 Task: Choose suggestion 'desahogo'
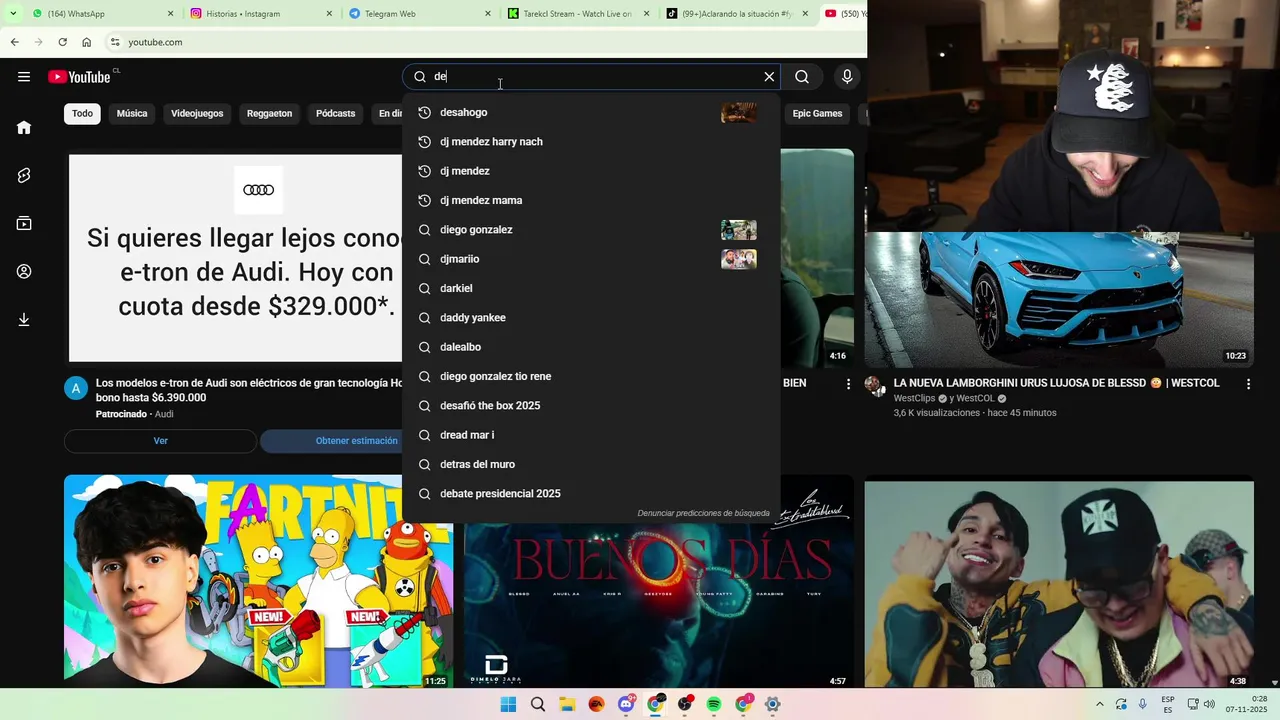pyautogui.click(x=591, y=112)
